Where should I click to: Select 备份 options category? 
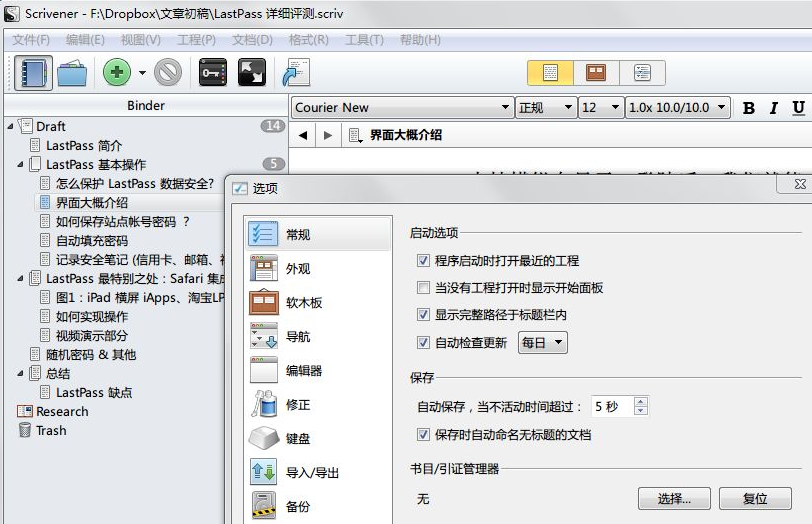click(x=318, y=506)
